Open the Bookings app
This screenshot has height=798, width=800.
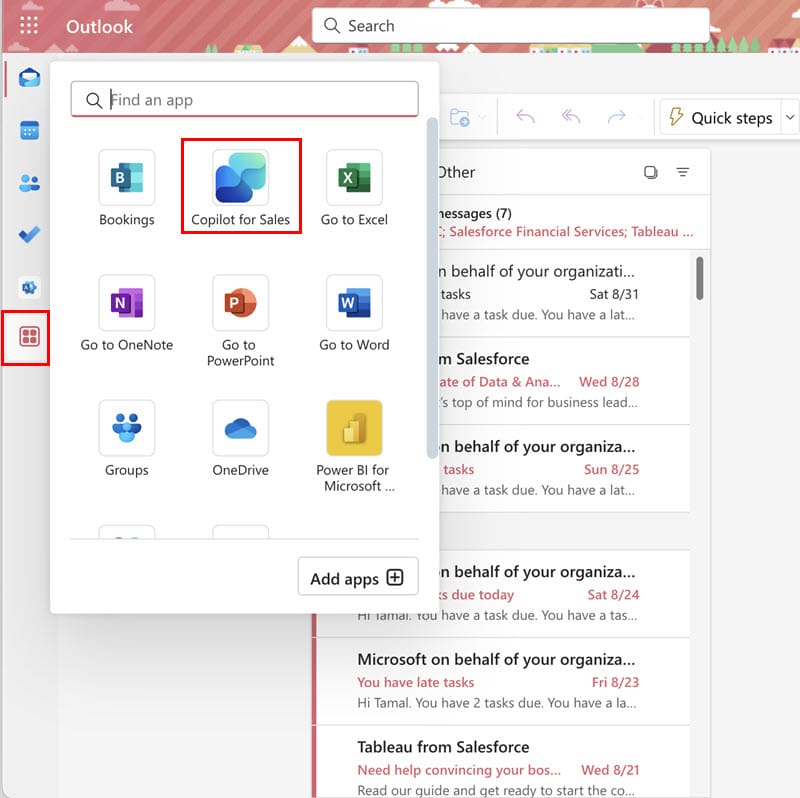[127, 188]
